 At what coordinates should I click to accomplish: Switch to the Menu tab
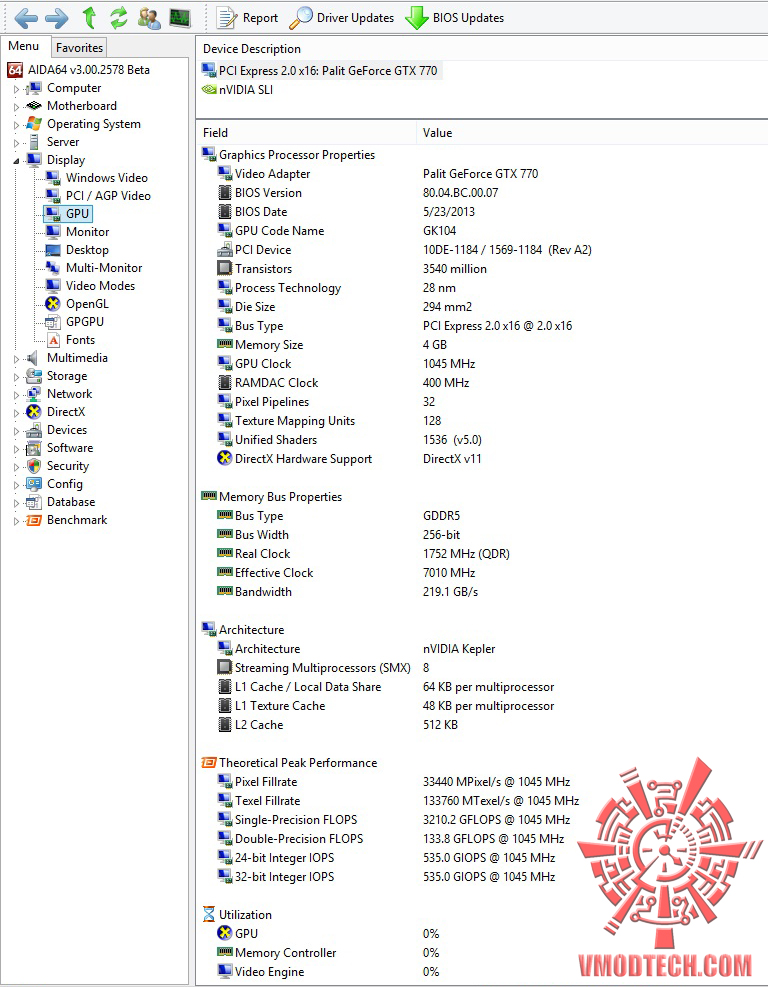24,46
